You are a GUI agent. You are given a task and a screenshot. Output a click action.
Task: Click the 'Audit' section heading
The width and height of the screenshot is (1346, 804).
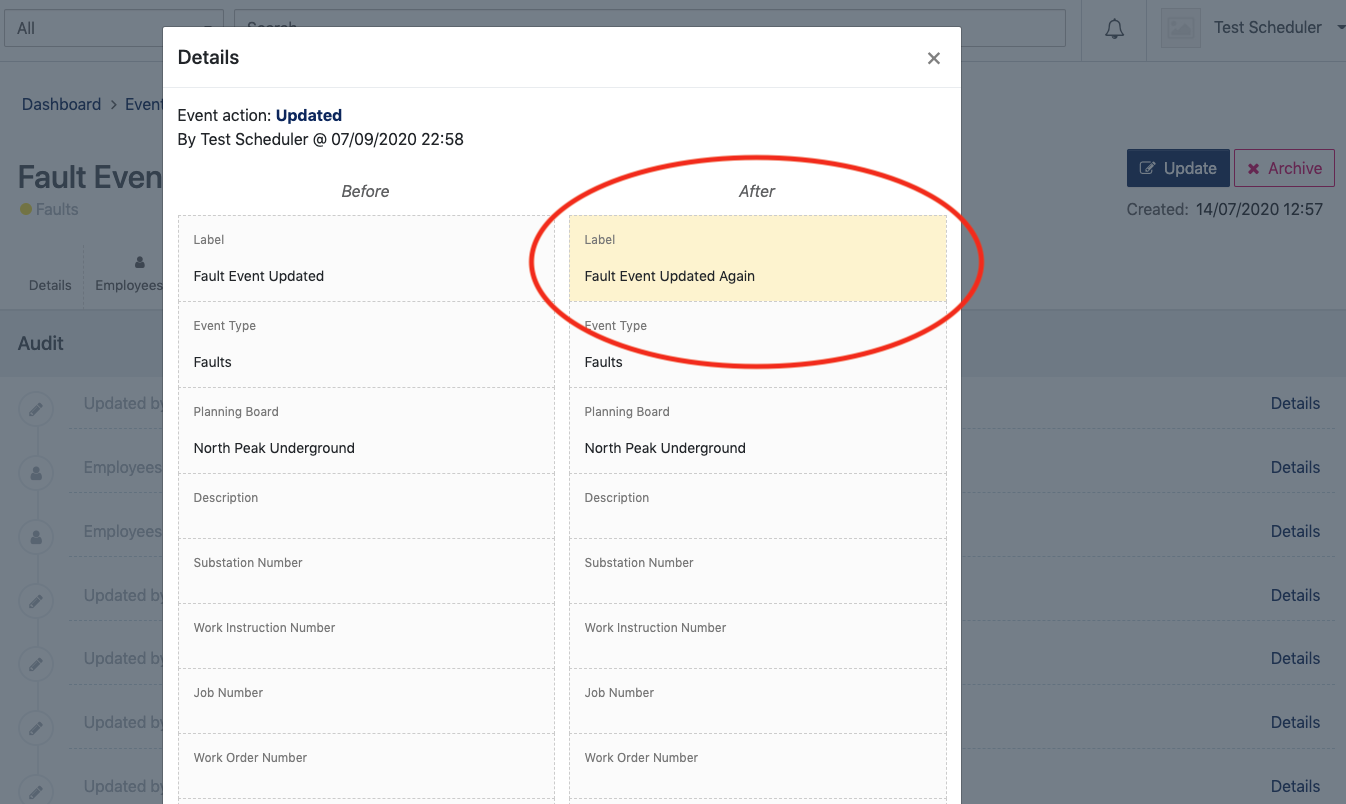coord(41,343)
